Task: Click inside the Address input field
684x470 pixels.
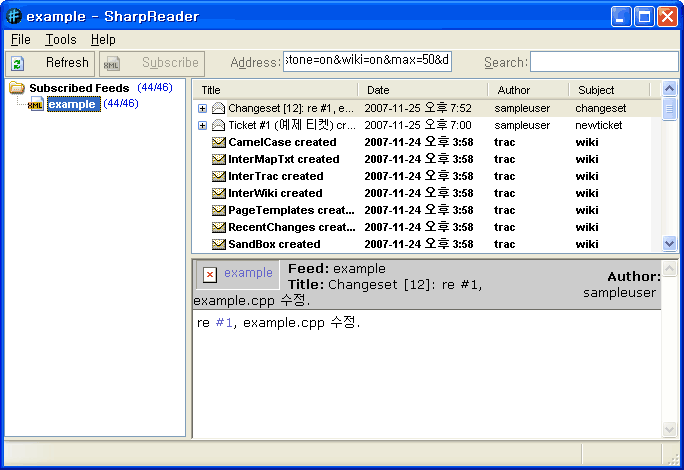Action: pos(367,62)
